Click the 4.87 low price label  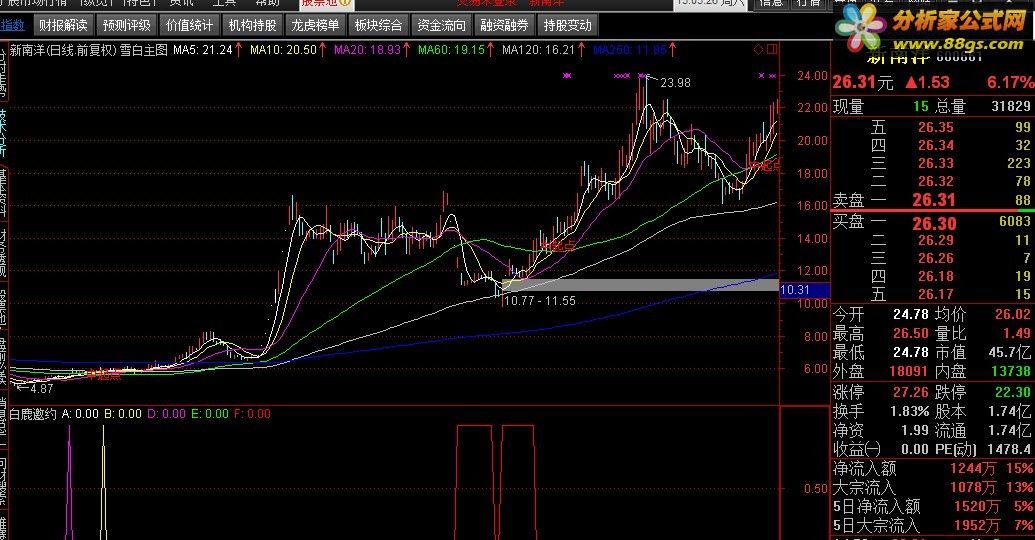(x=42, y=389)
